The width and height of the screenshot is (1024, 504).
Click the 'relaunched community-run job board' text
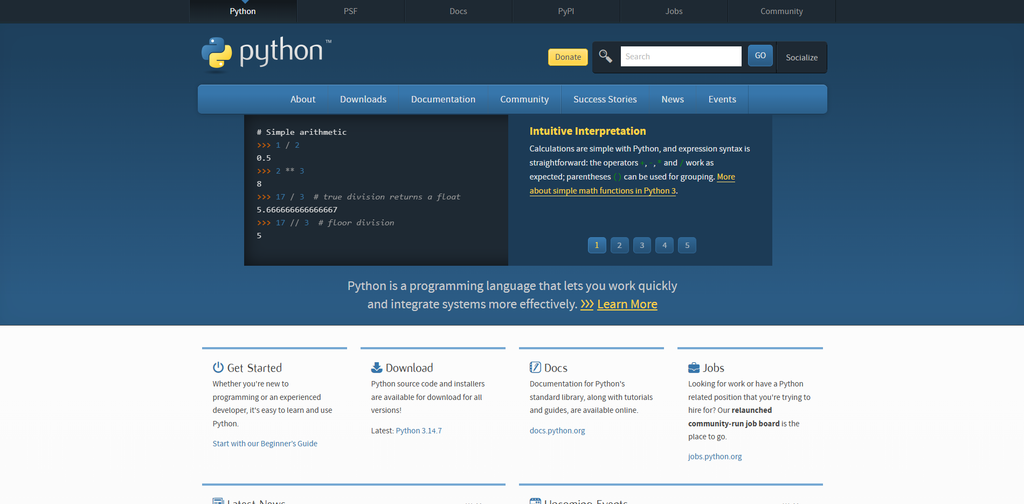click(x=734, y=417)
